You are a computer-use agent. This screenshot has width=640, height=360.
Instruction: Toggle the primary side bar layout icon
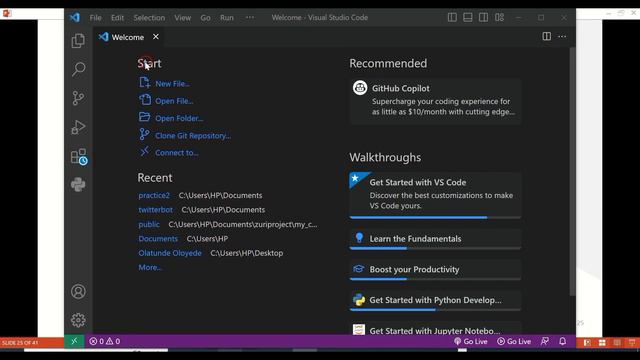(452, 18)
